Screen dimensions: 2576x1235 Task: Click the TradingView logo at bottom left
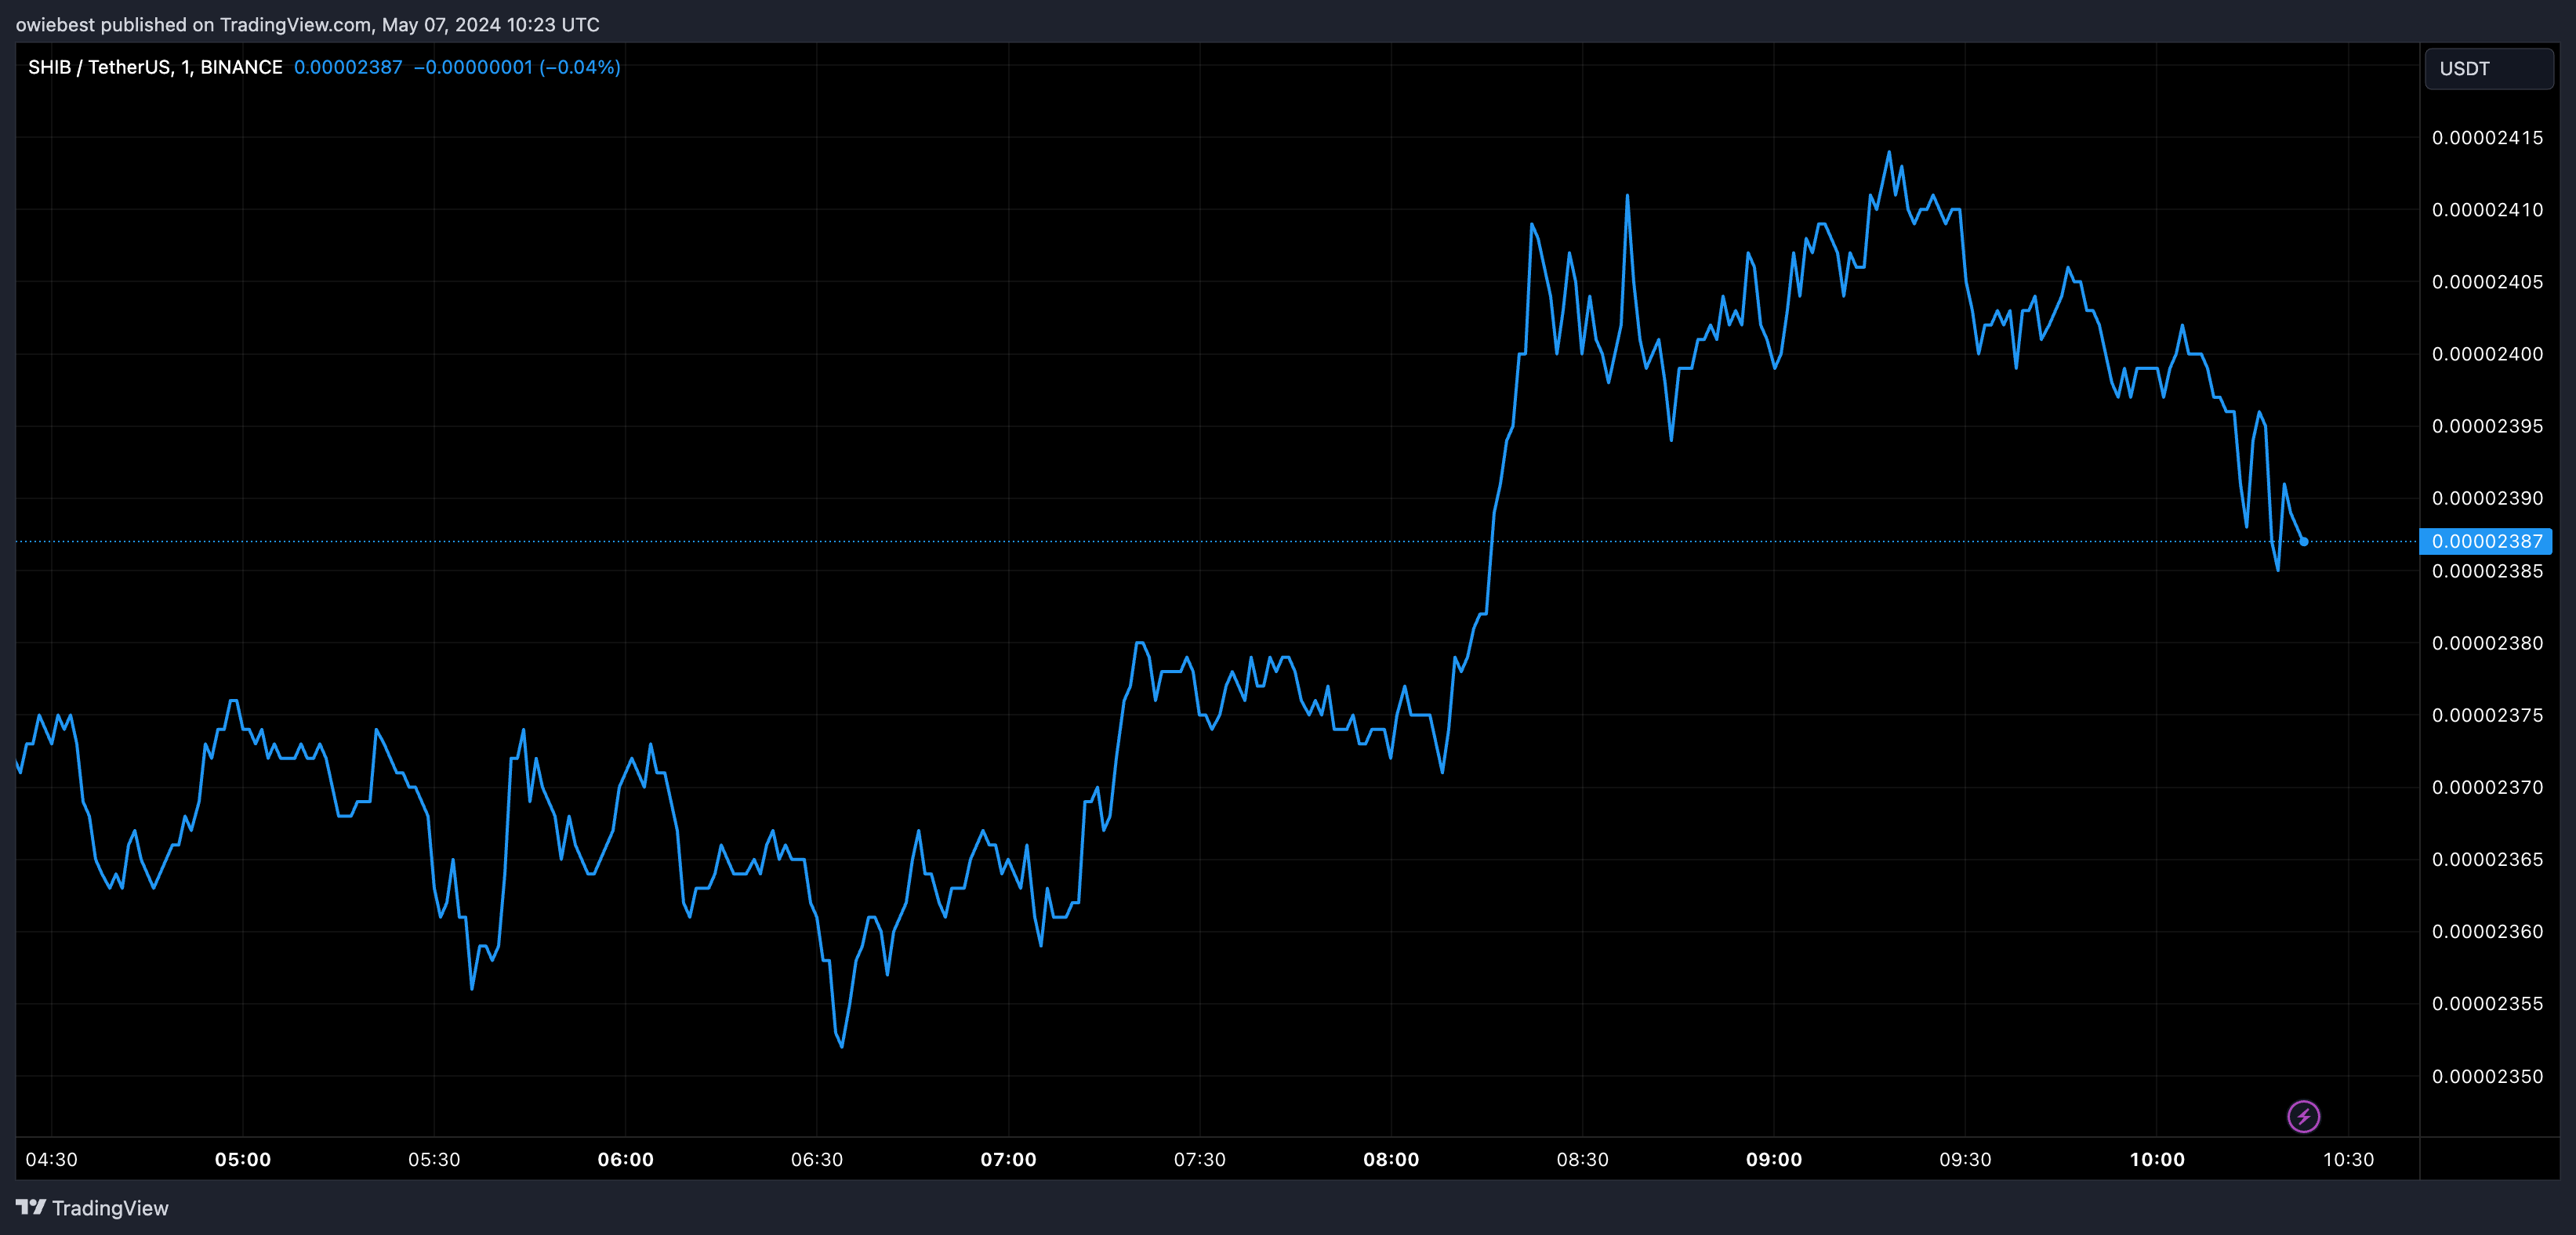[92, 1208]
